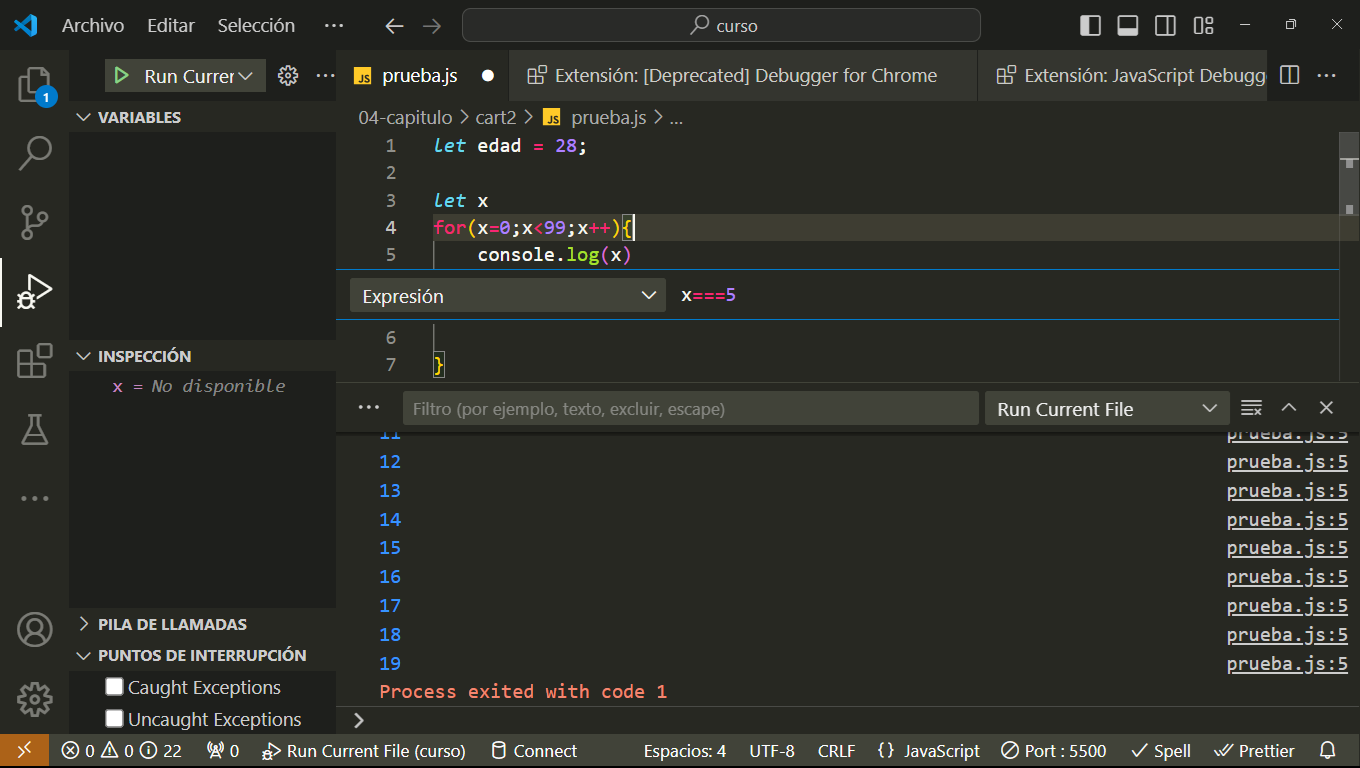The height and width of the screenshot is (768, 1360).
Task: Open the Run and Debug view
Action: click(35, 292)
